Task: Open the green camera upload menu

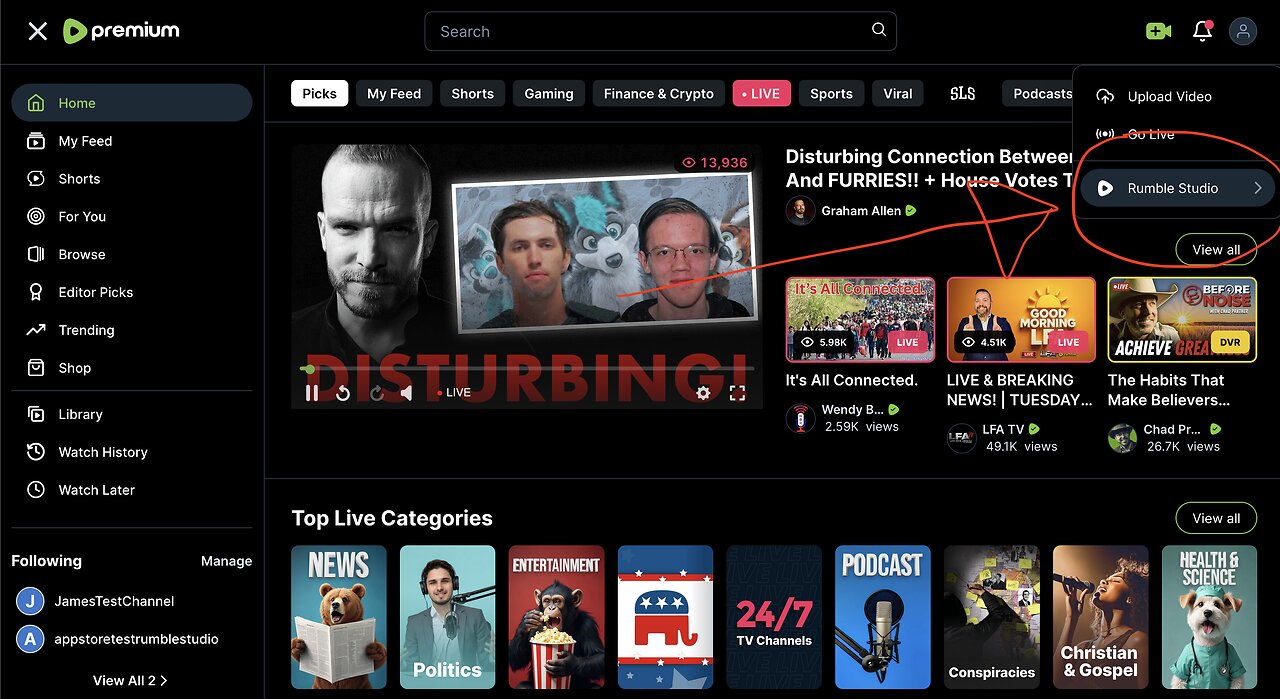Action: pos(1158,31)
